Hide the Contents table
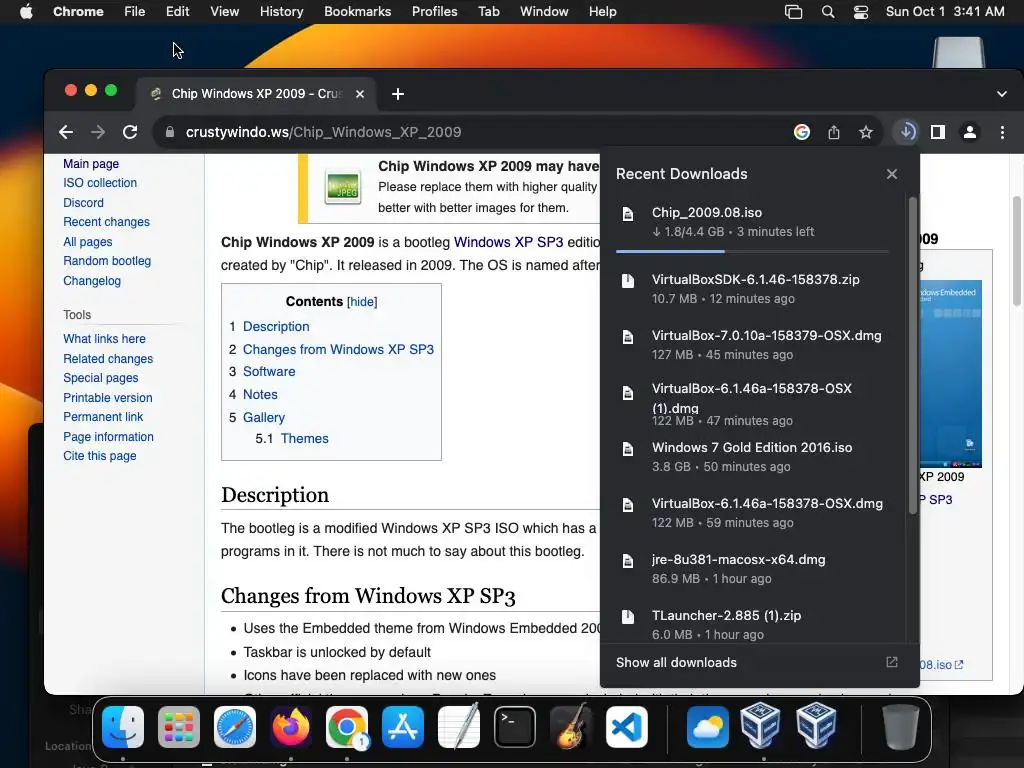Image resolution: width=1024 pixels, height=768 pixels. 362,302
